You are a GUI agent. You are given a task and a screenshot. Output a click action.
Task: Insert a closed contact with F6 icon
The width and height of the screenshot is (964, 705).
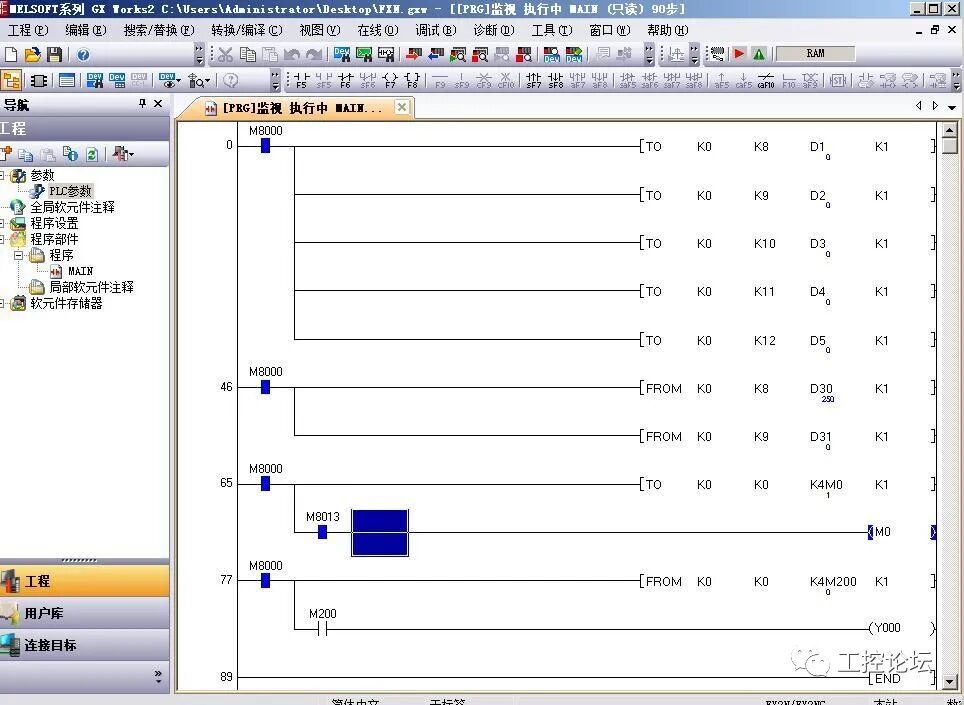pos(346,81)
